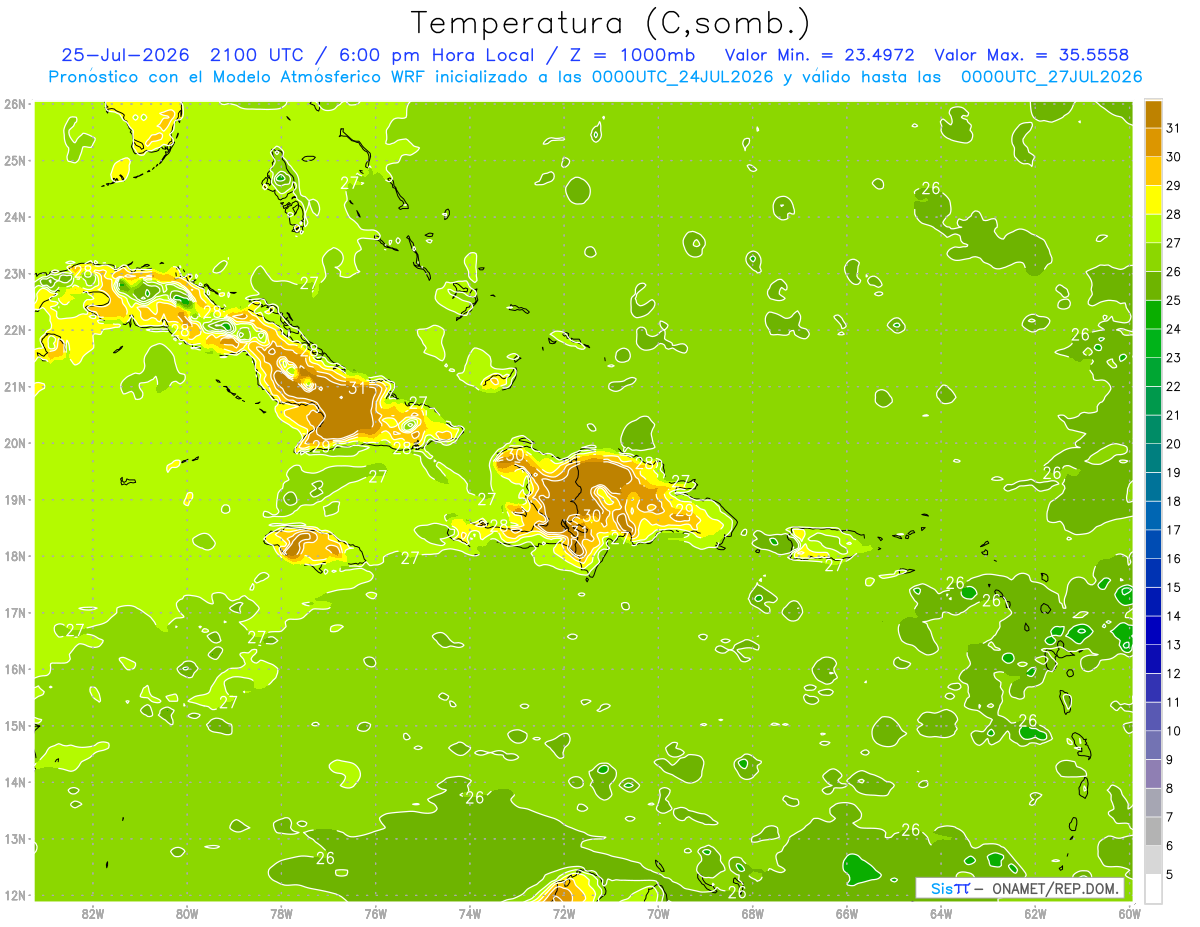
Task: Click the "78W" longitude axis label
Action: [281, 913]
